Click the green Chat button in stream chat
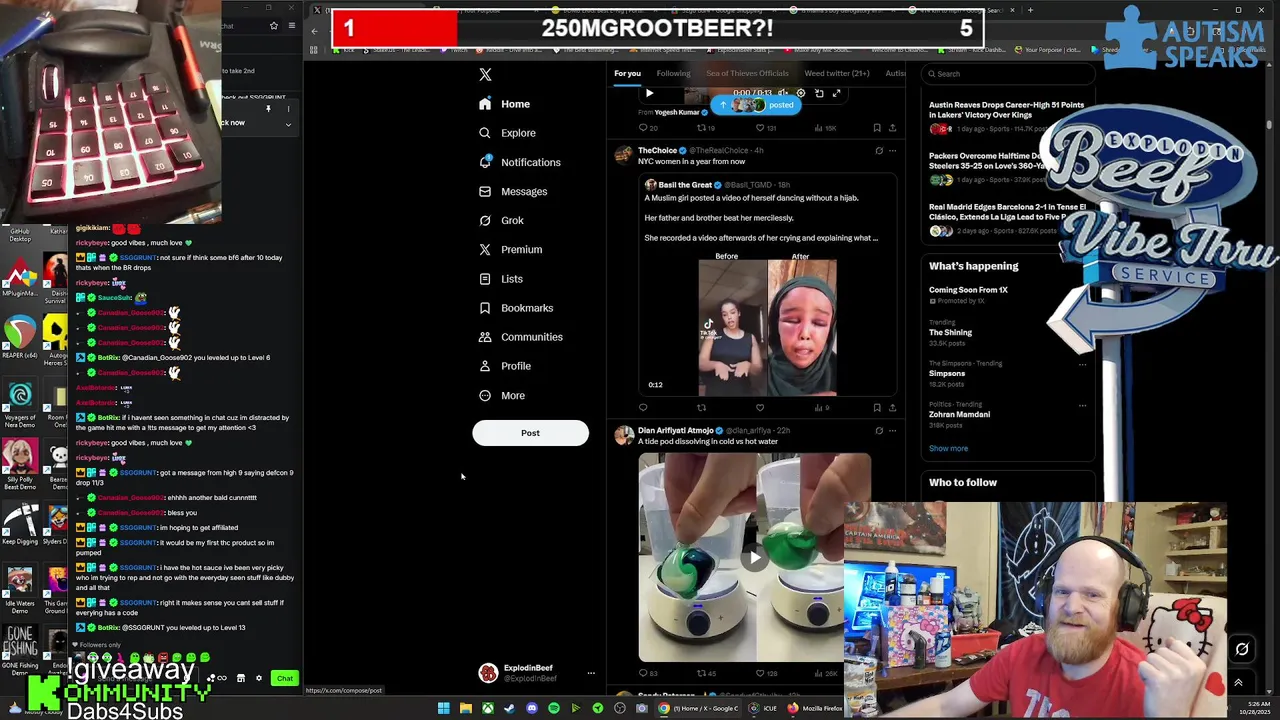This screenshot has width=1280, height=720. pos(285,679)
